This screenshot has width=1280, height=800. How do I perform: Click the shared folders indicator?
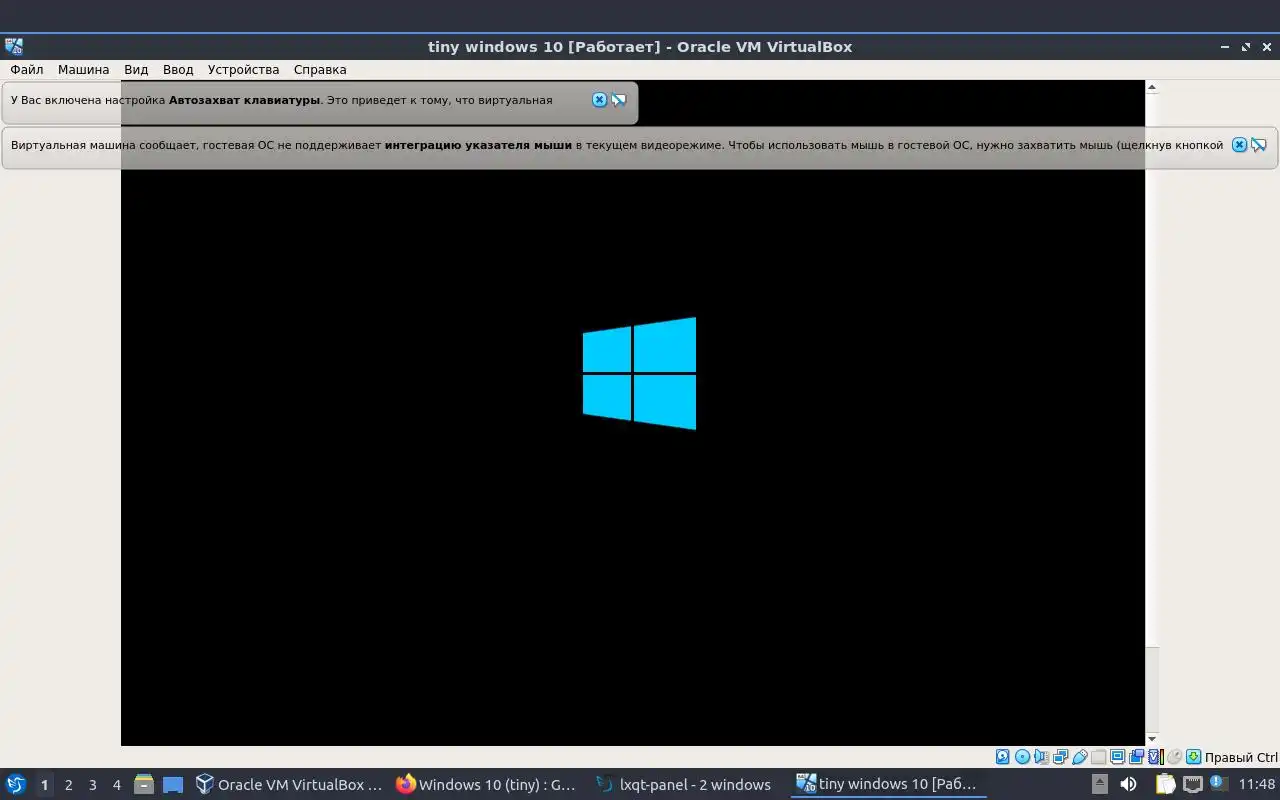click(1098, 757)
